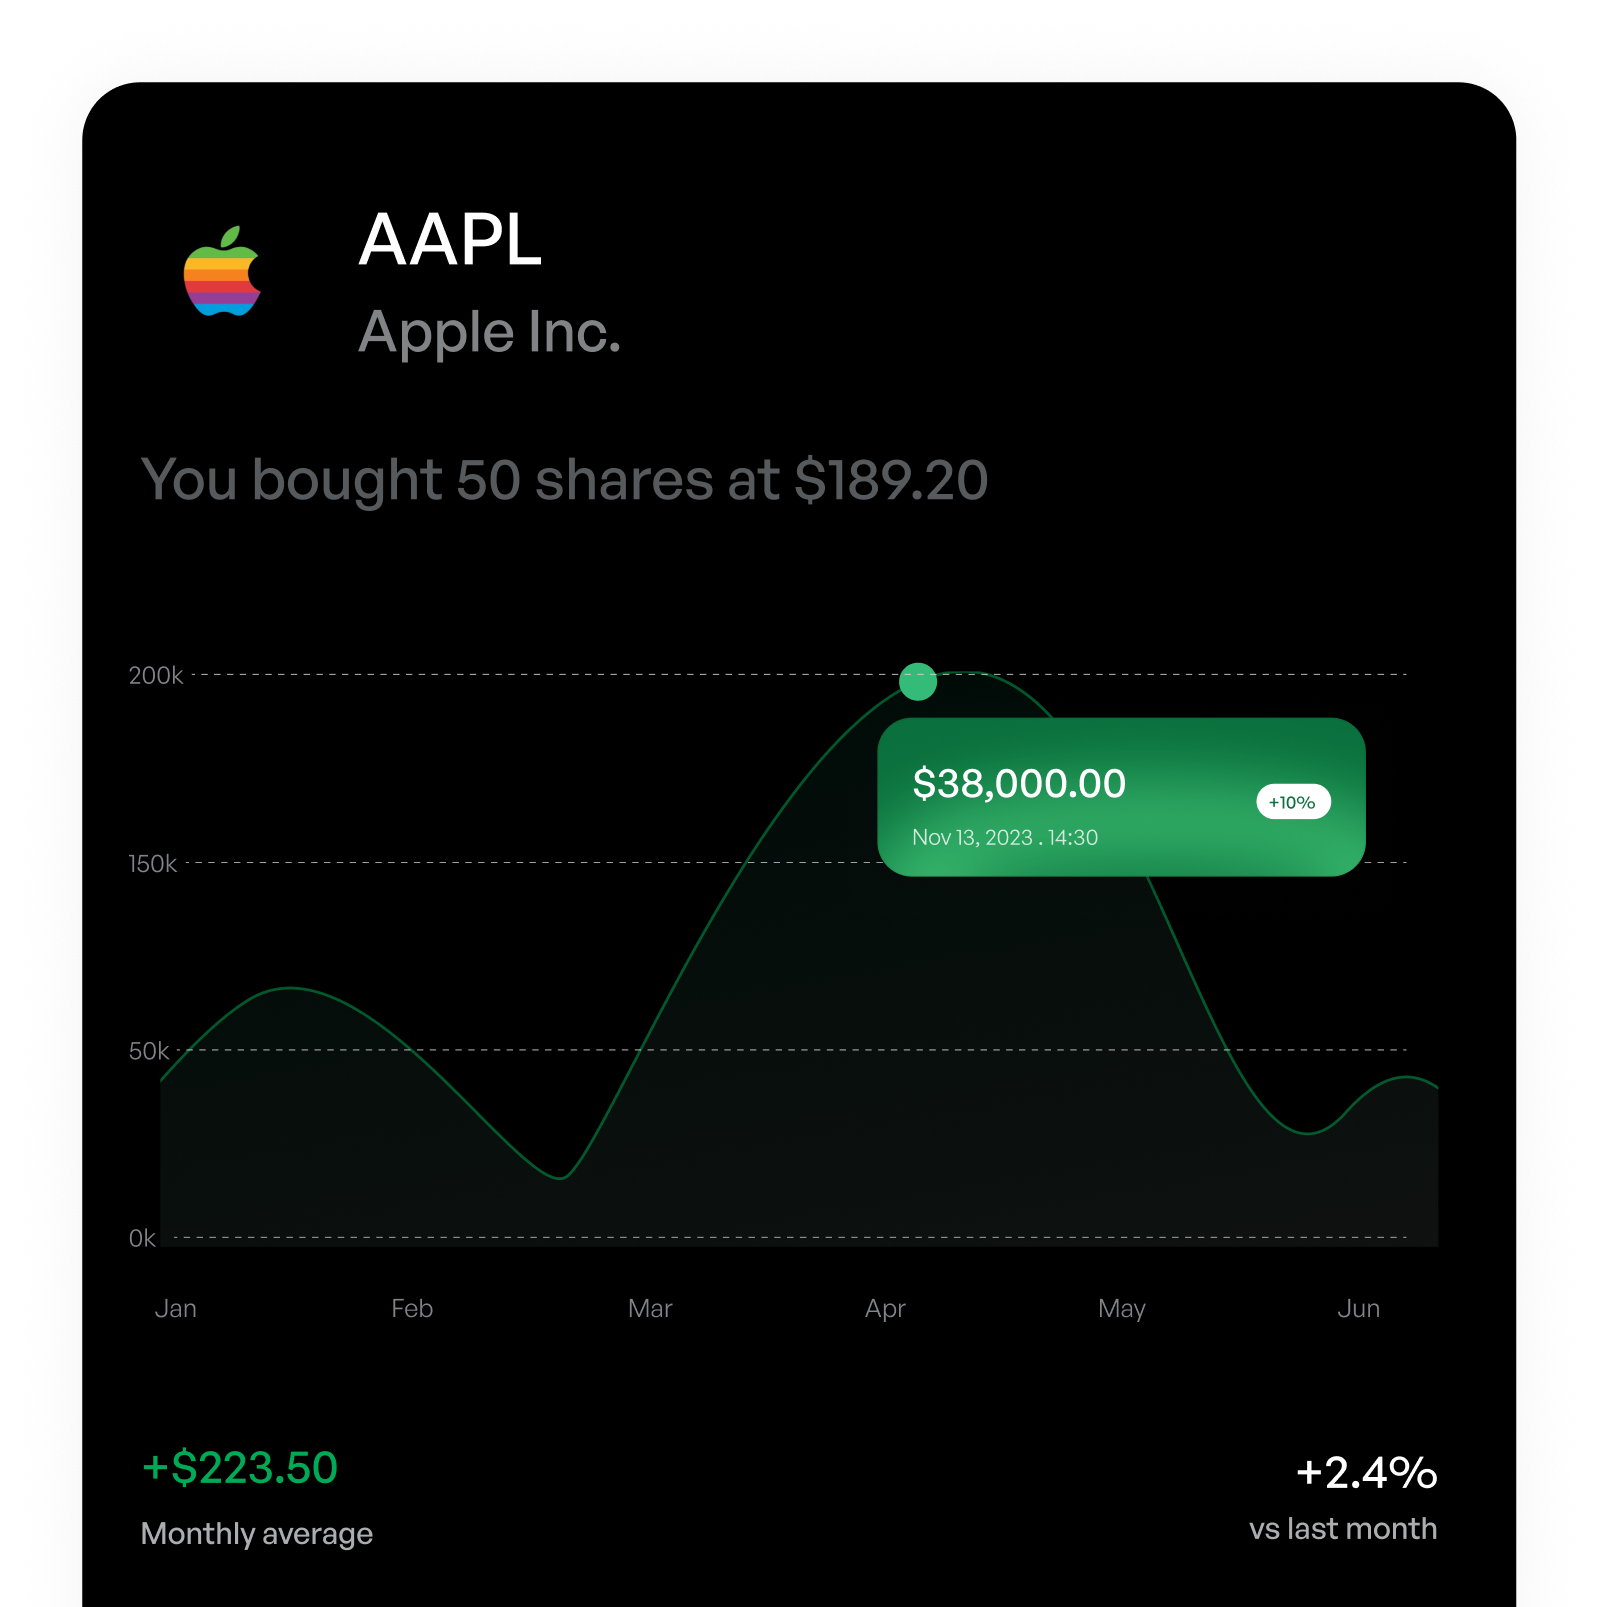Select the Jun month label
The height and width of the screenshot is (1607, 1599).
click(1359, 1309)
